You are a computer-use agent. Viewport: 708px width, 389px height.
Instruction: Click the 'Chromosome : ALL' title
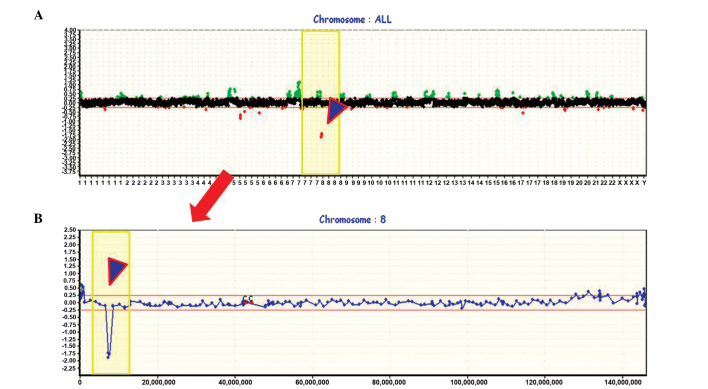click(x=352, y=19)
